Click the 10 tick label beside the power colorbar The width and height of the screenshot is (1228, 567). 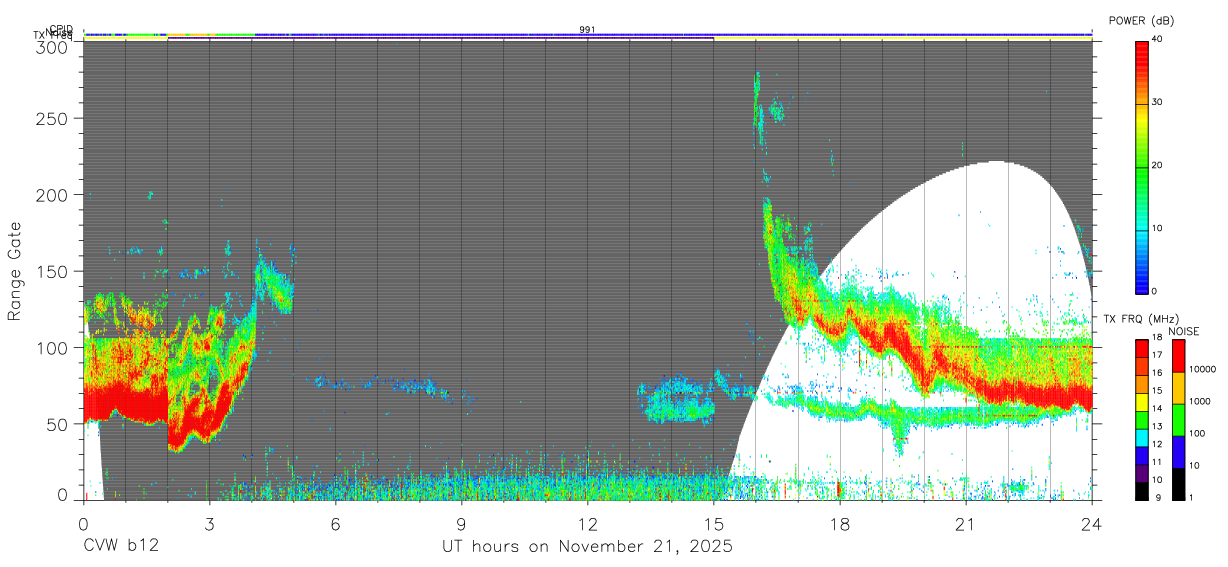tap(1155, 228)
